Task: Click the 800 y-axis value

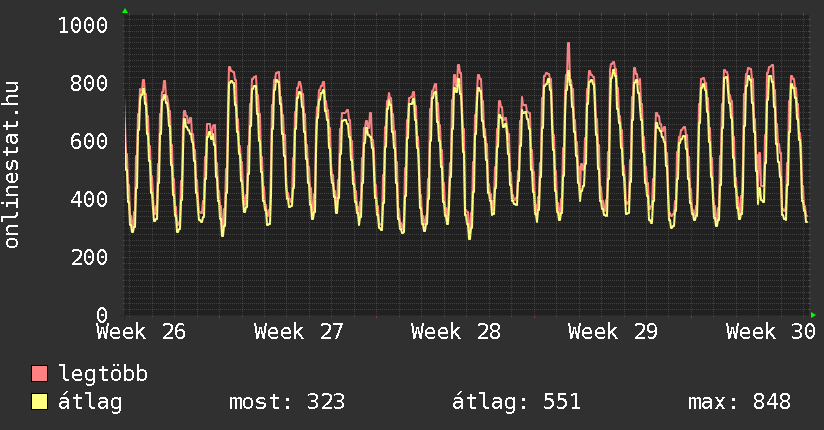Action: [89, 83]
